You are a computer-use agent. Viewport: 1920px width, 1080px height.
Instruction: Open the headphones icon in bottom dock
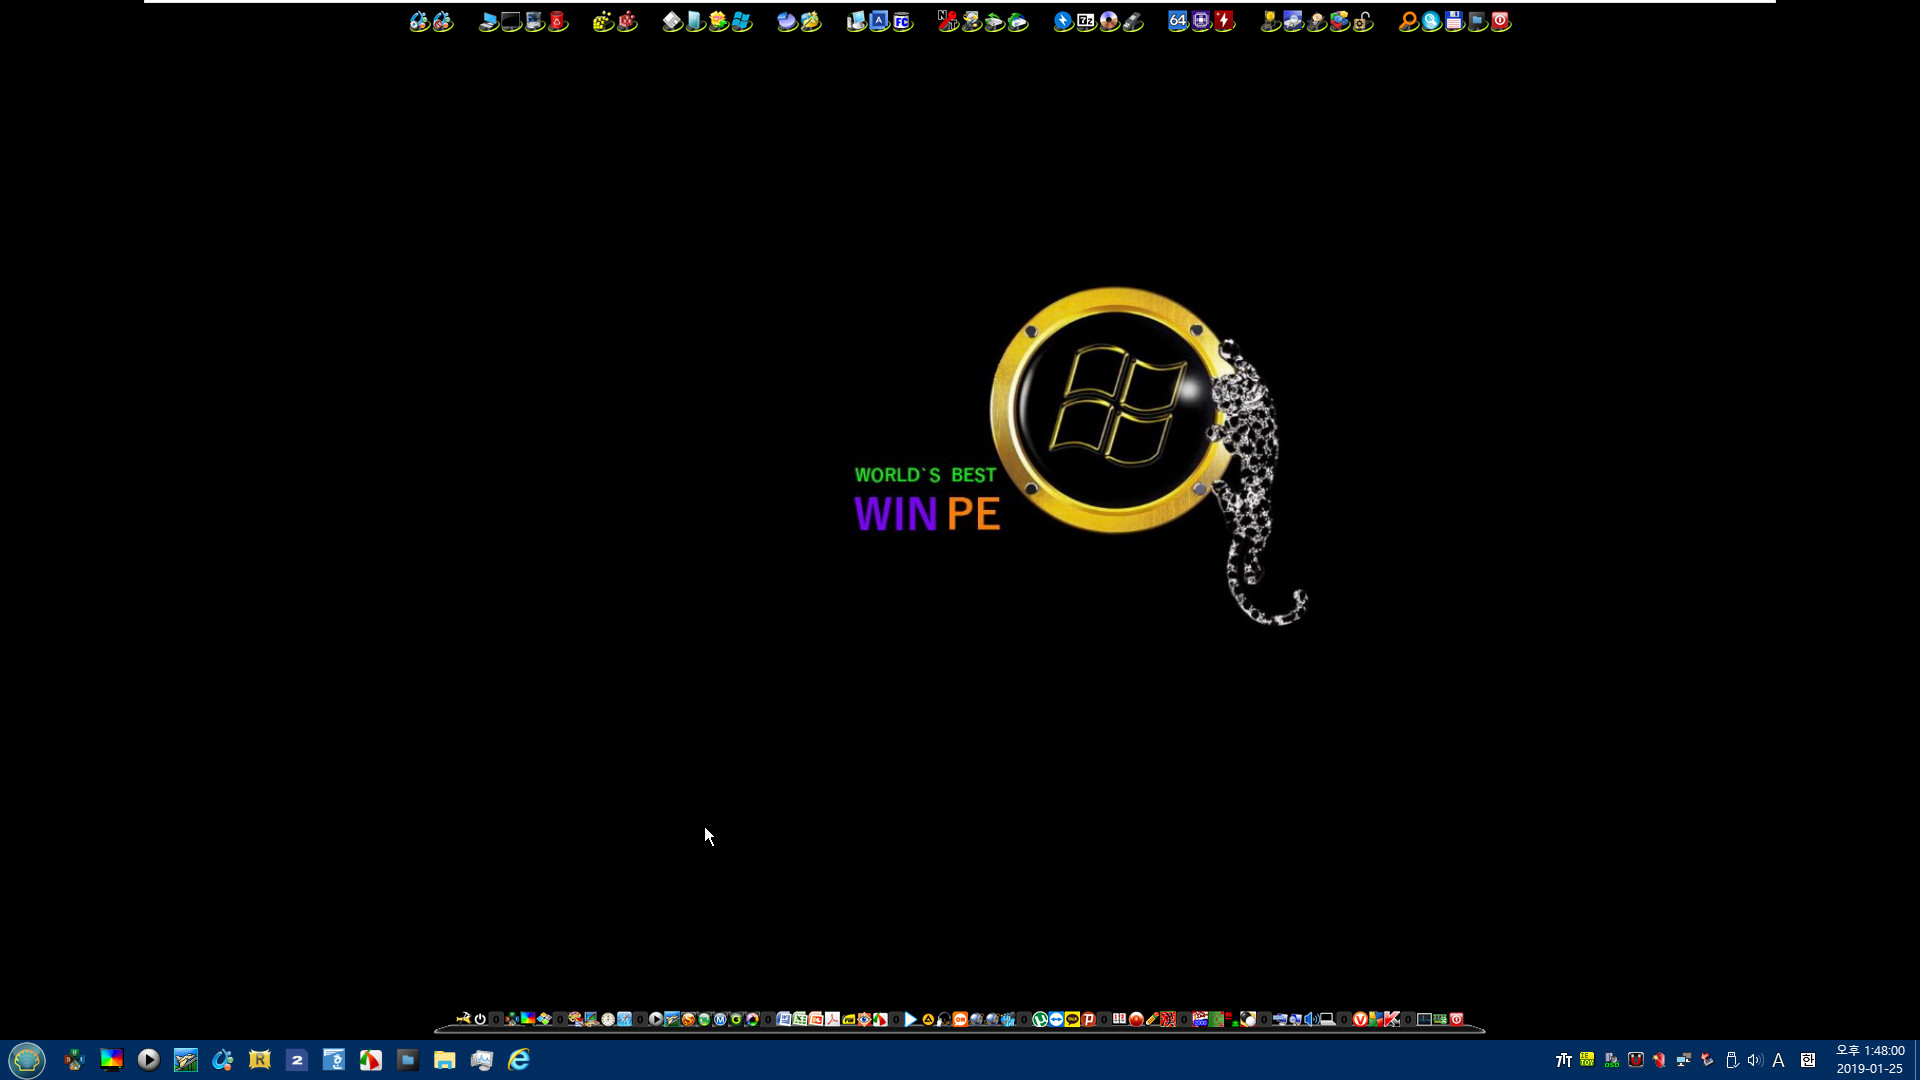click(943, 1019)
